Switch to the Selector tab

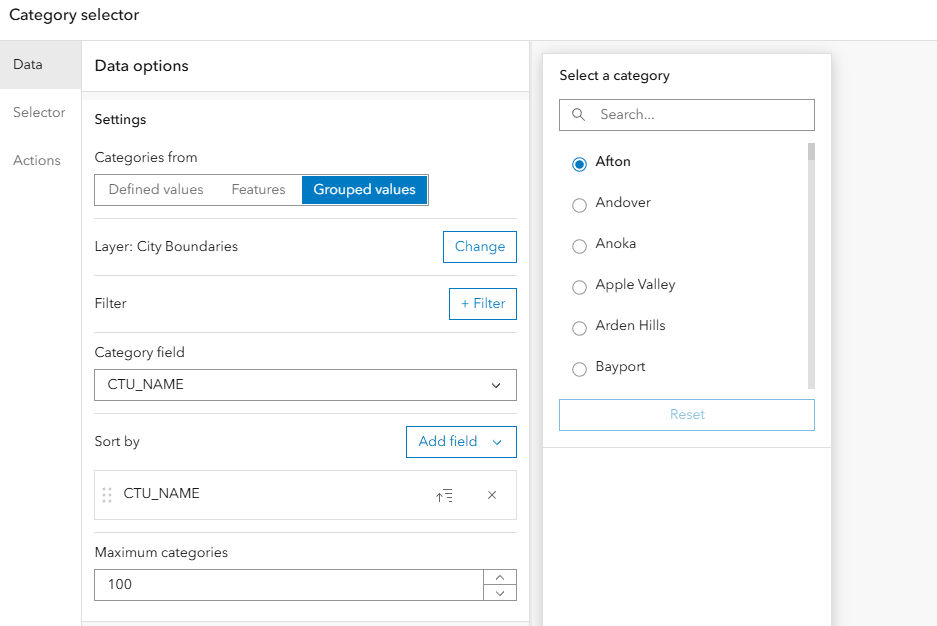tap(39, 113)
